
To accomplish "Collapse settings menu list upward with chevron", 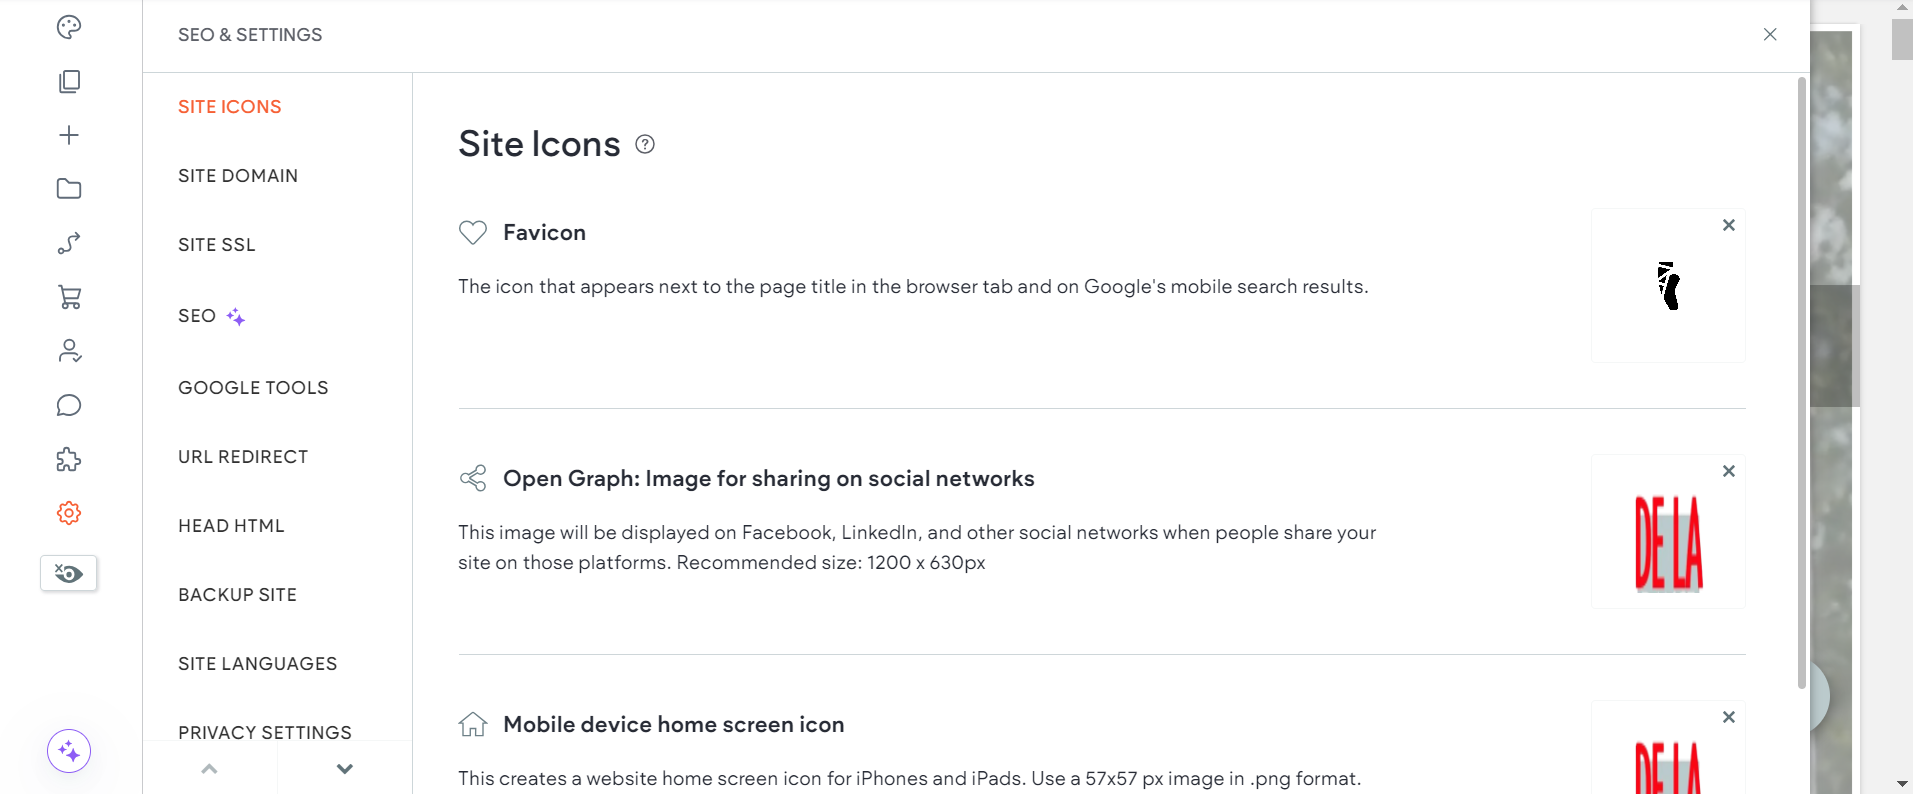I will 209,768.
